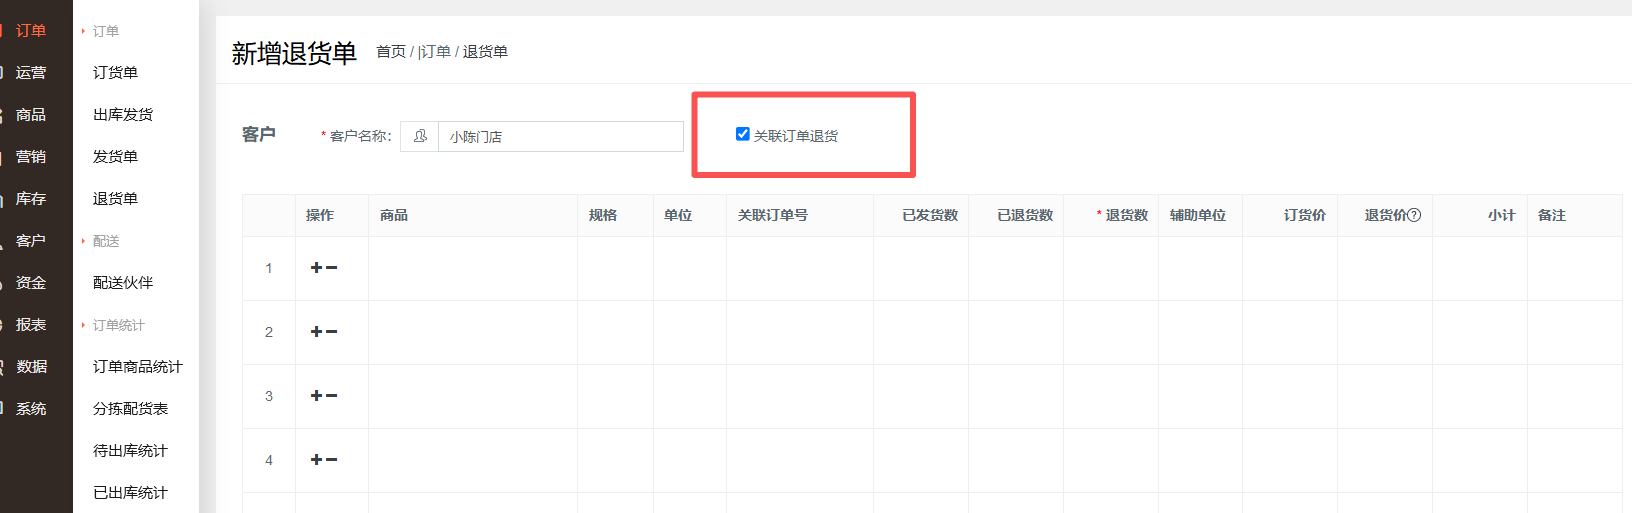Open 订单商品统计 report
Screen dimensions: 1632x513
pyautogui.click(x=138, y=367)
